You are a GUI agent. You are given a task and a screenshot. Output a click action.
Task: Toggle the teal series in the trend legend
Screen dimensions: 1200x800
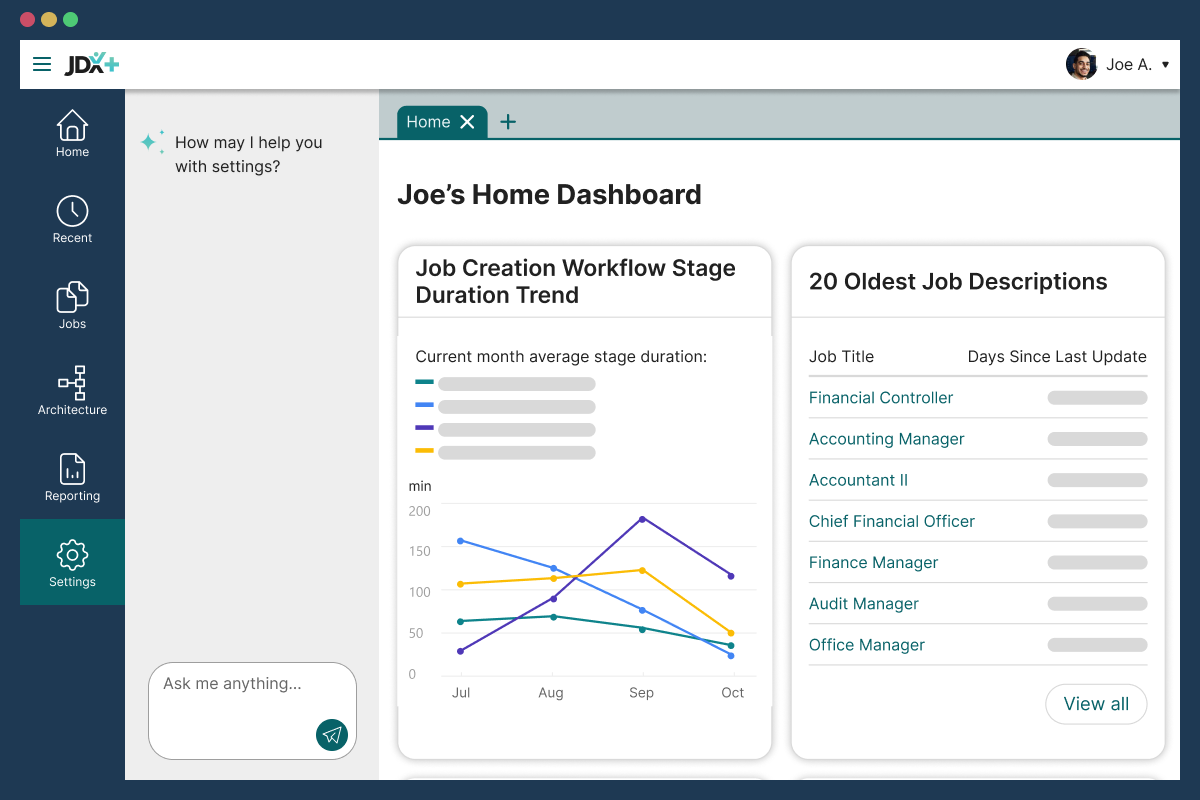click(424, 383)
